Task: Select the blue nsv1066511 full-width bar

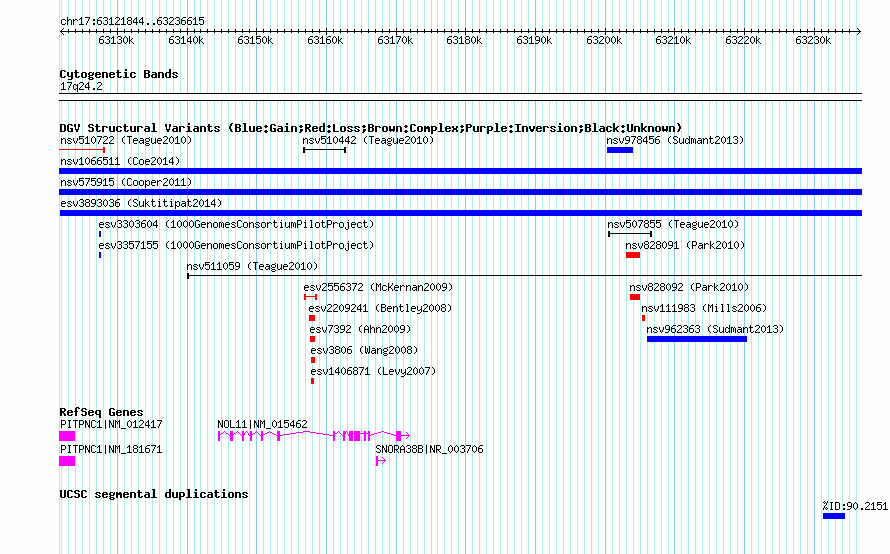Action: coord(460,171)
